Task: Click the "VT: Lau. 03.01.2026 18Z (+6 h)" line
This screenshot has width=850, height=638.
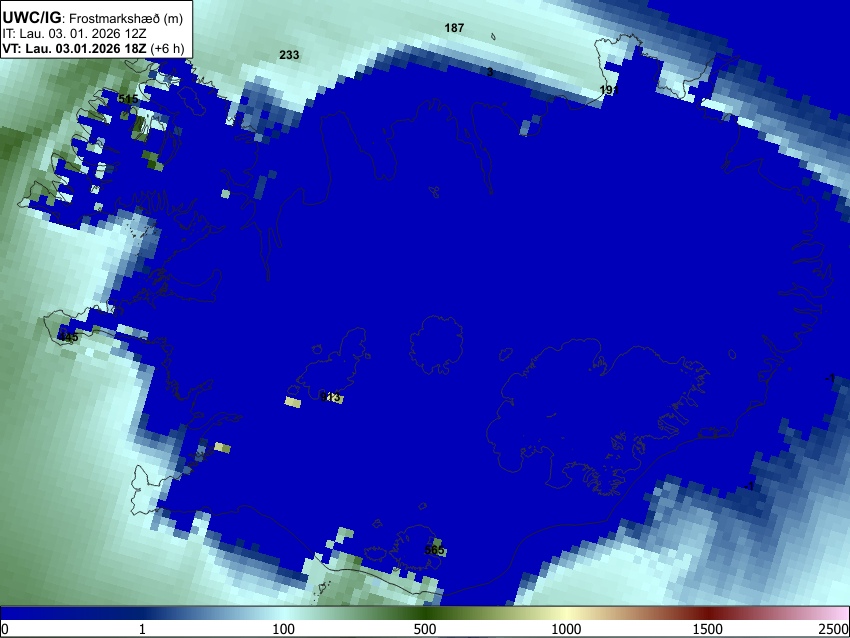Action: [x=93, y=48]
